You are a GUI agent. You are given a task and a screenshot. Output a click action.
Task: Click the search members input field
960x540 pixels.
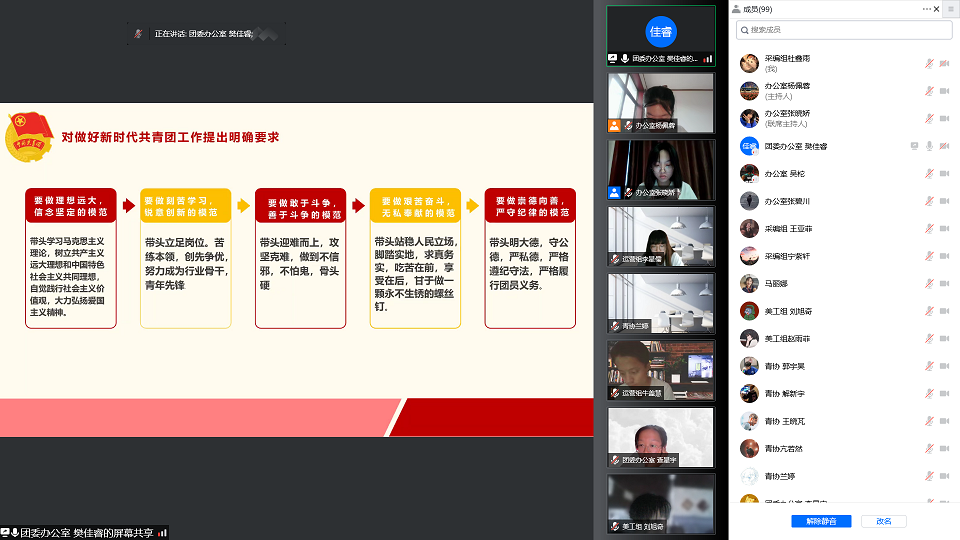tap(843, 31)
